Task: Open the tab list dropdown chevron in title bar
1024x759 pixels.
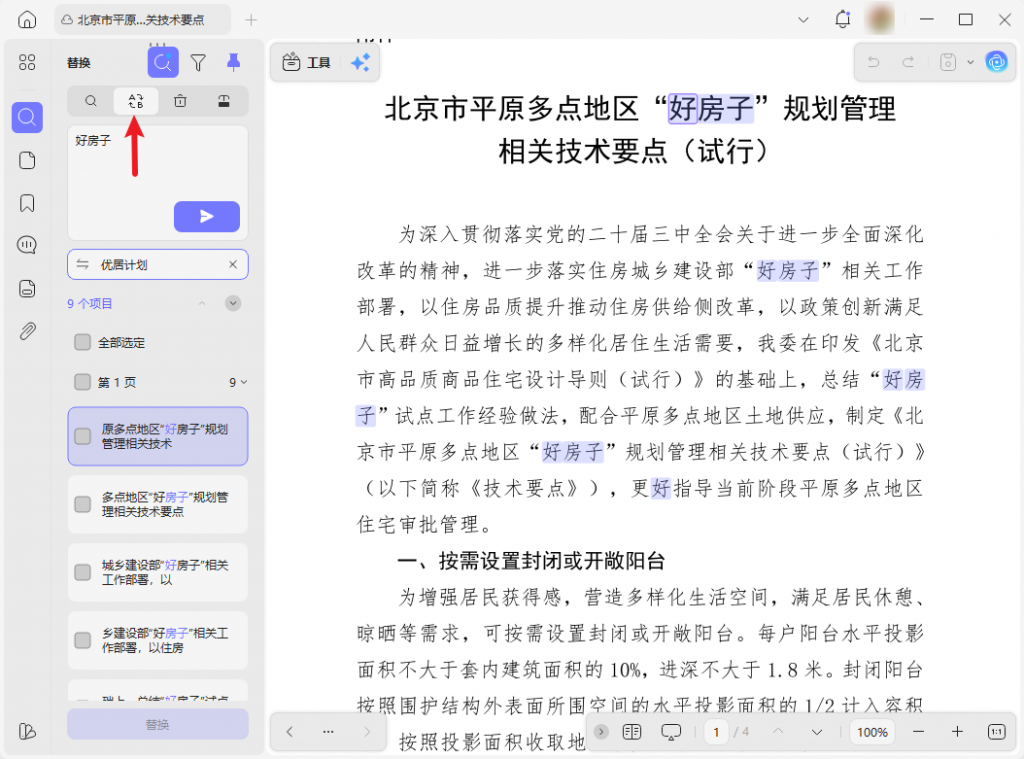Action: point(803,20)
